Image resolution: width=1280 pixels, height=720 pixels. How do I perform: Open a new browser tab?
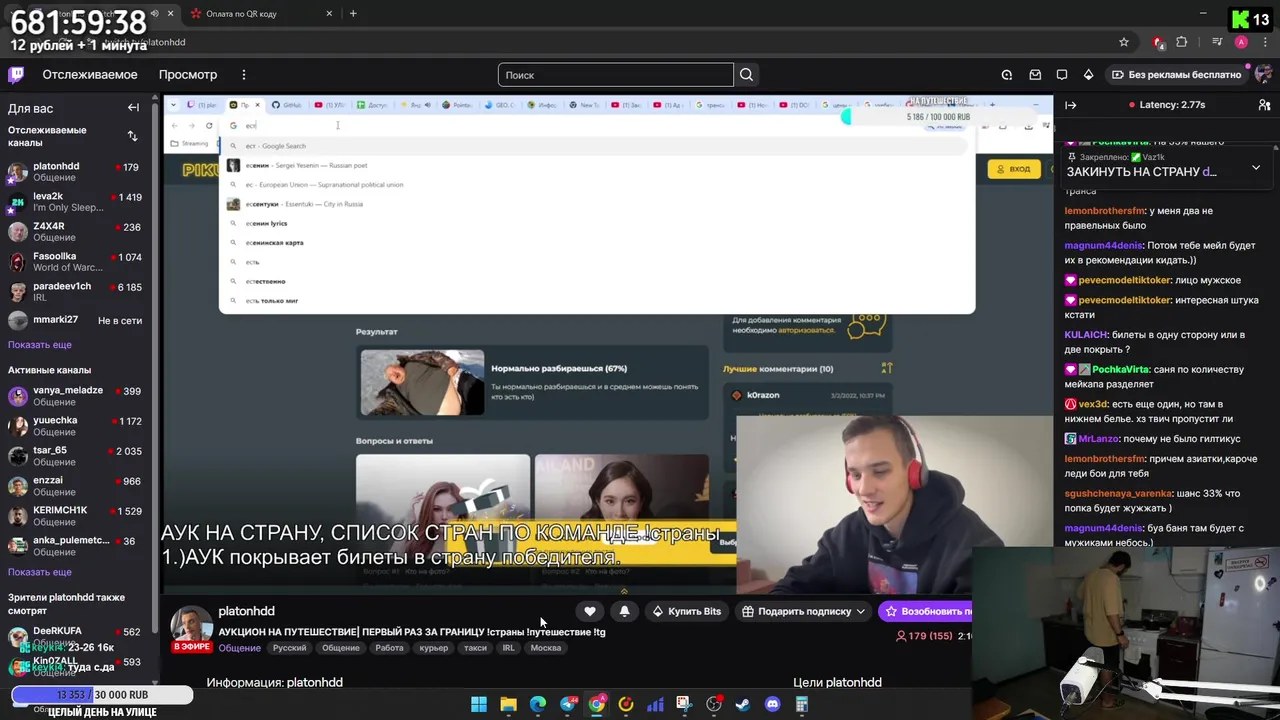click(x=353, y=14)
